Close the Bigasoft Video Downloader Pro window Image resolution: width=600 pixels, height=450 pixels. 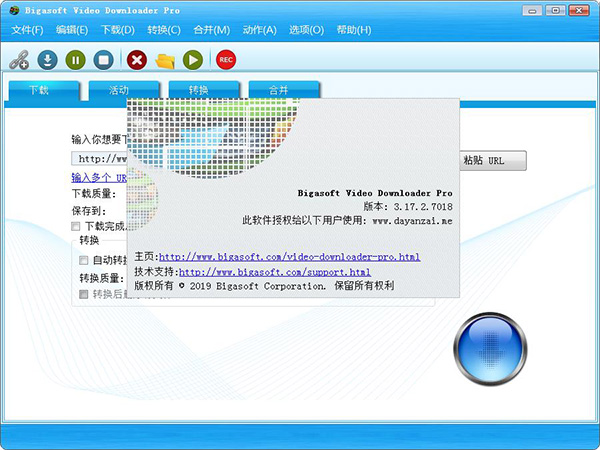579,10
